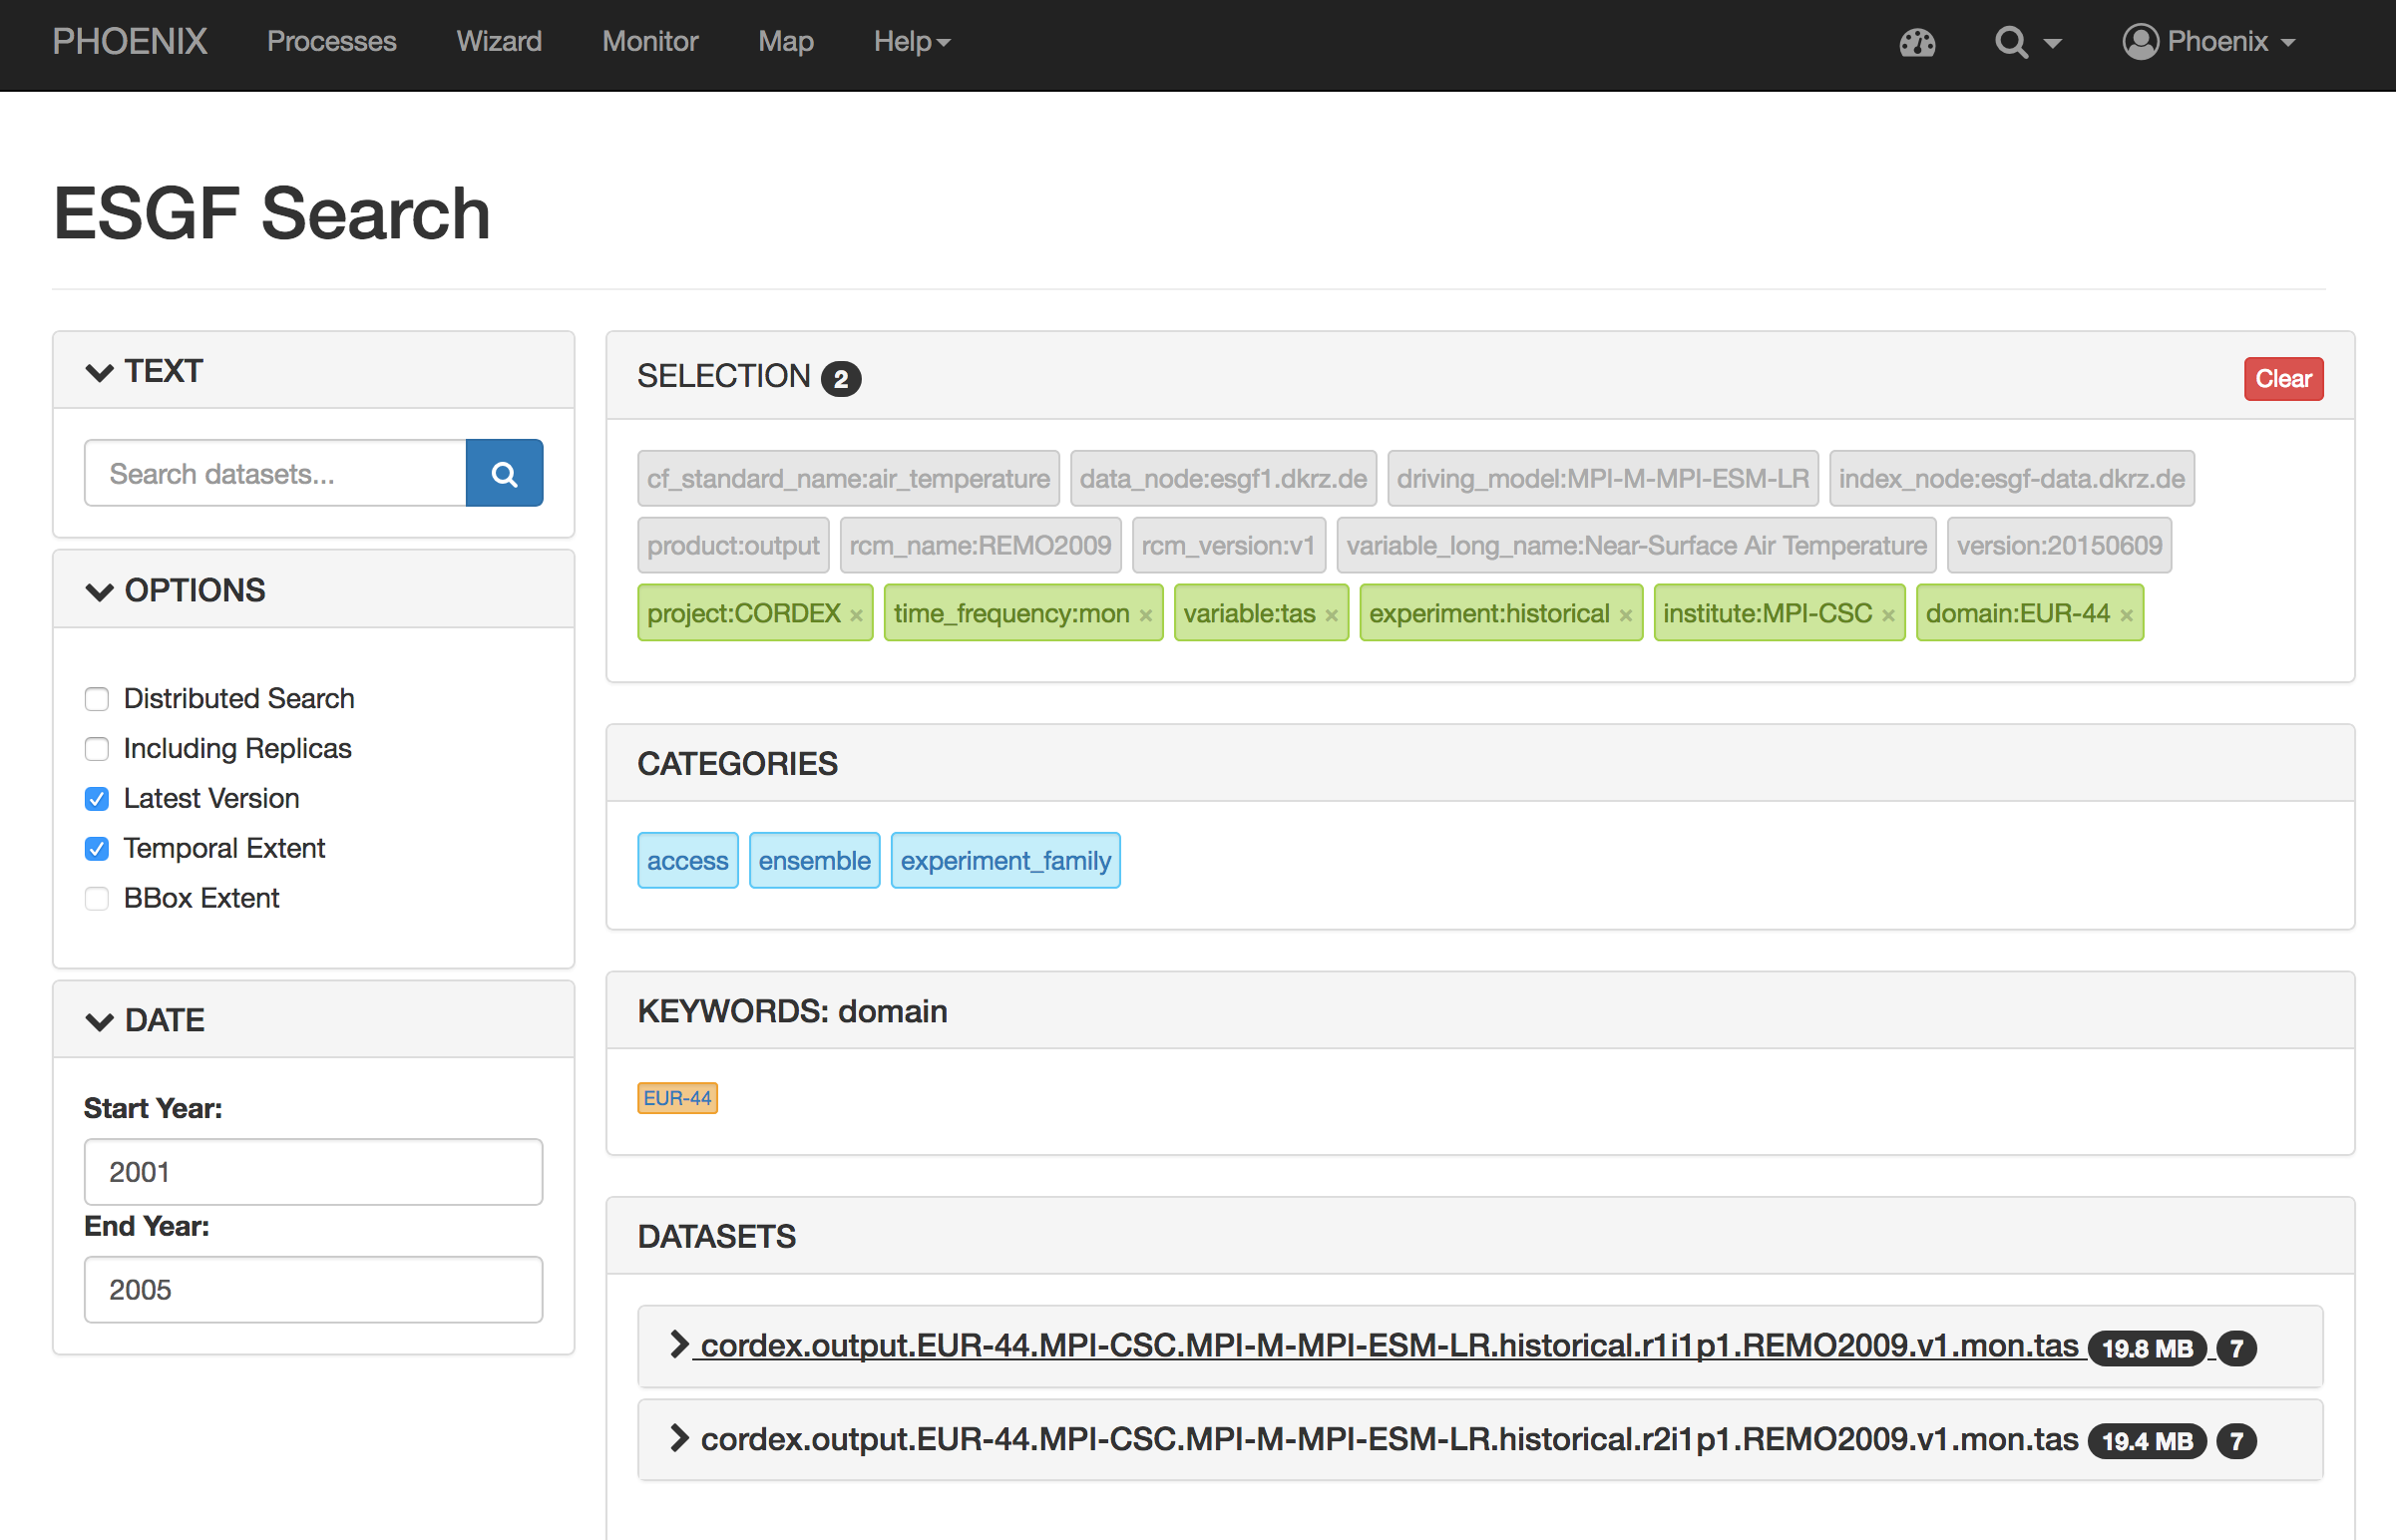
Task: Click the product:output tag
Action: [733, 546]
